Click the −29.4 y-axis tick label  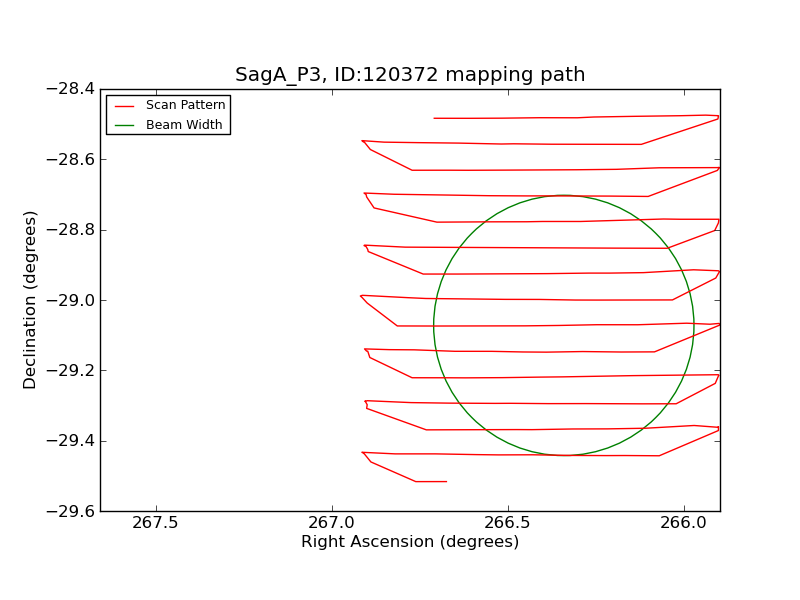(70, 441)
